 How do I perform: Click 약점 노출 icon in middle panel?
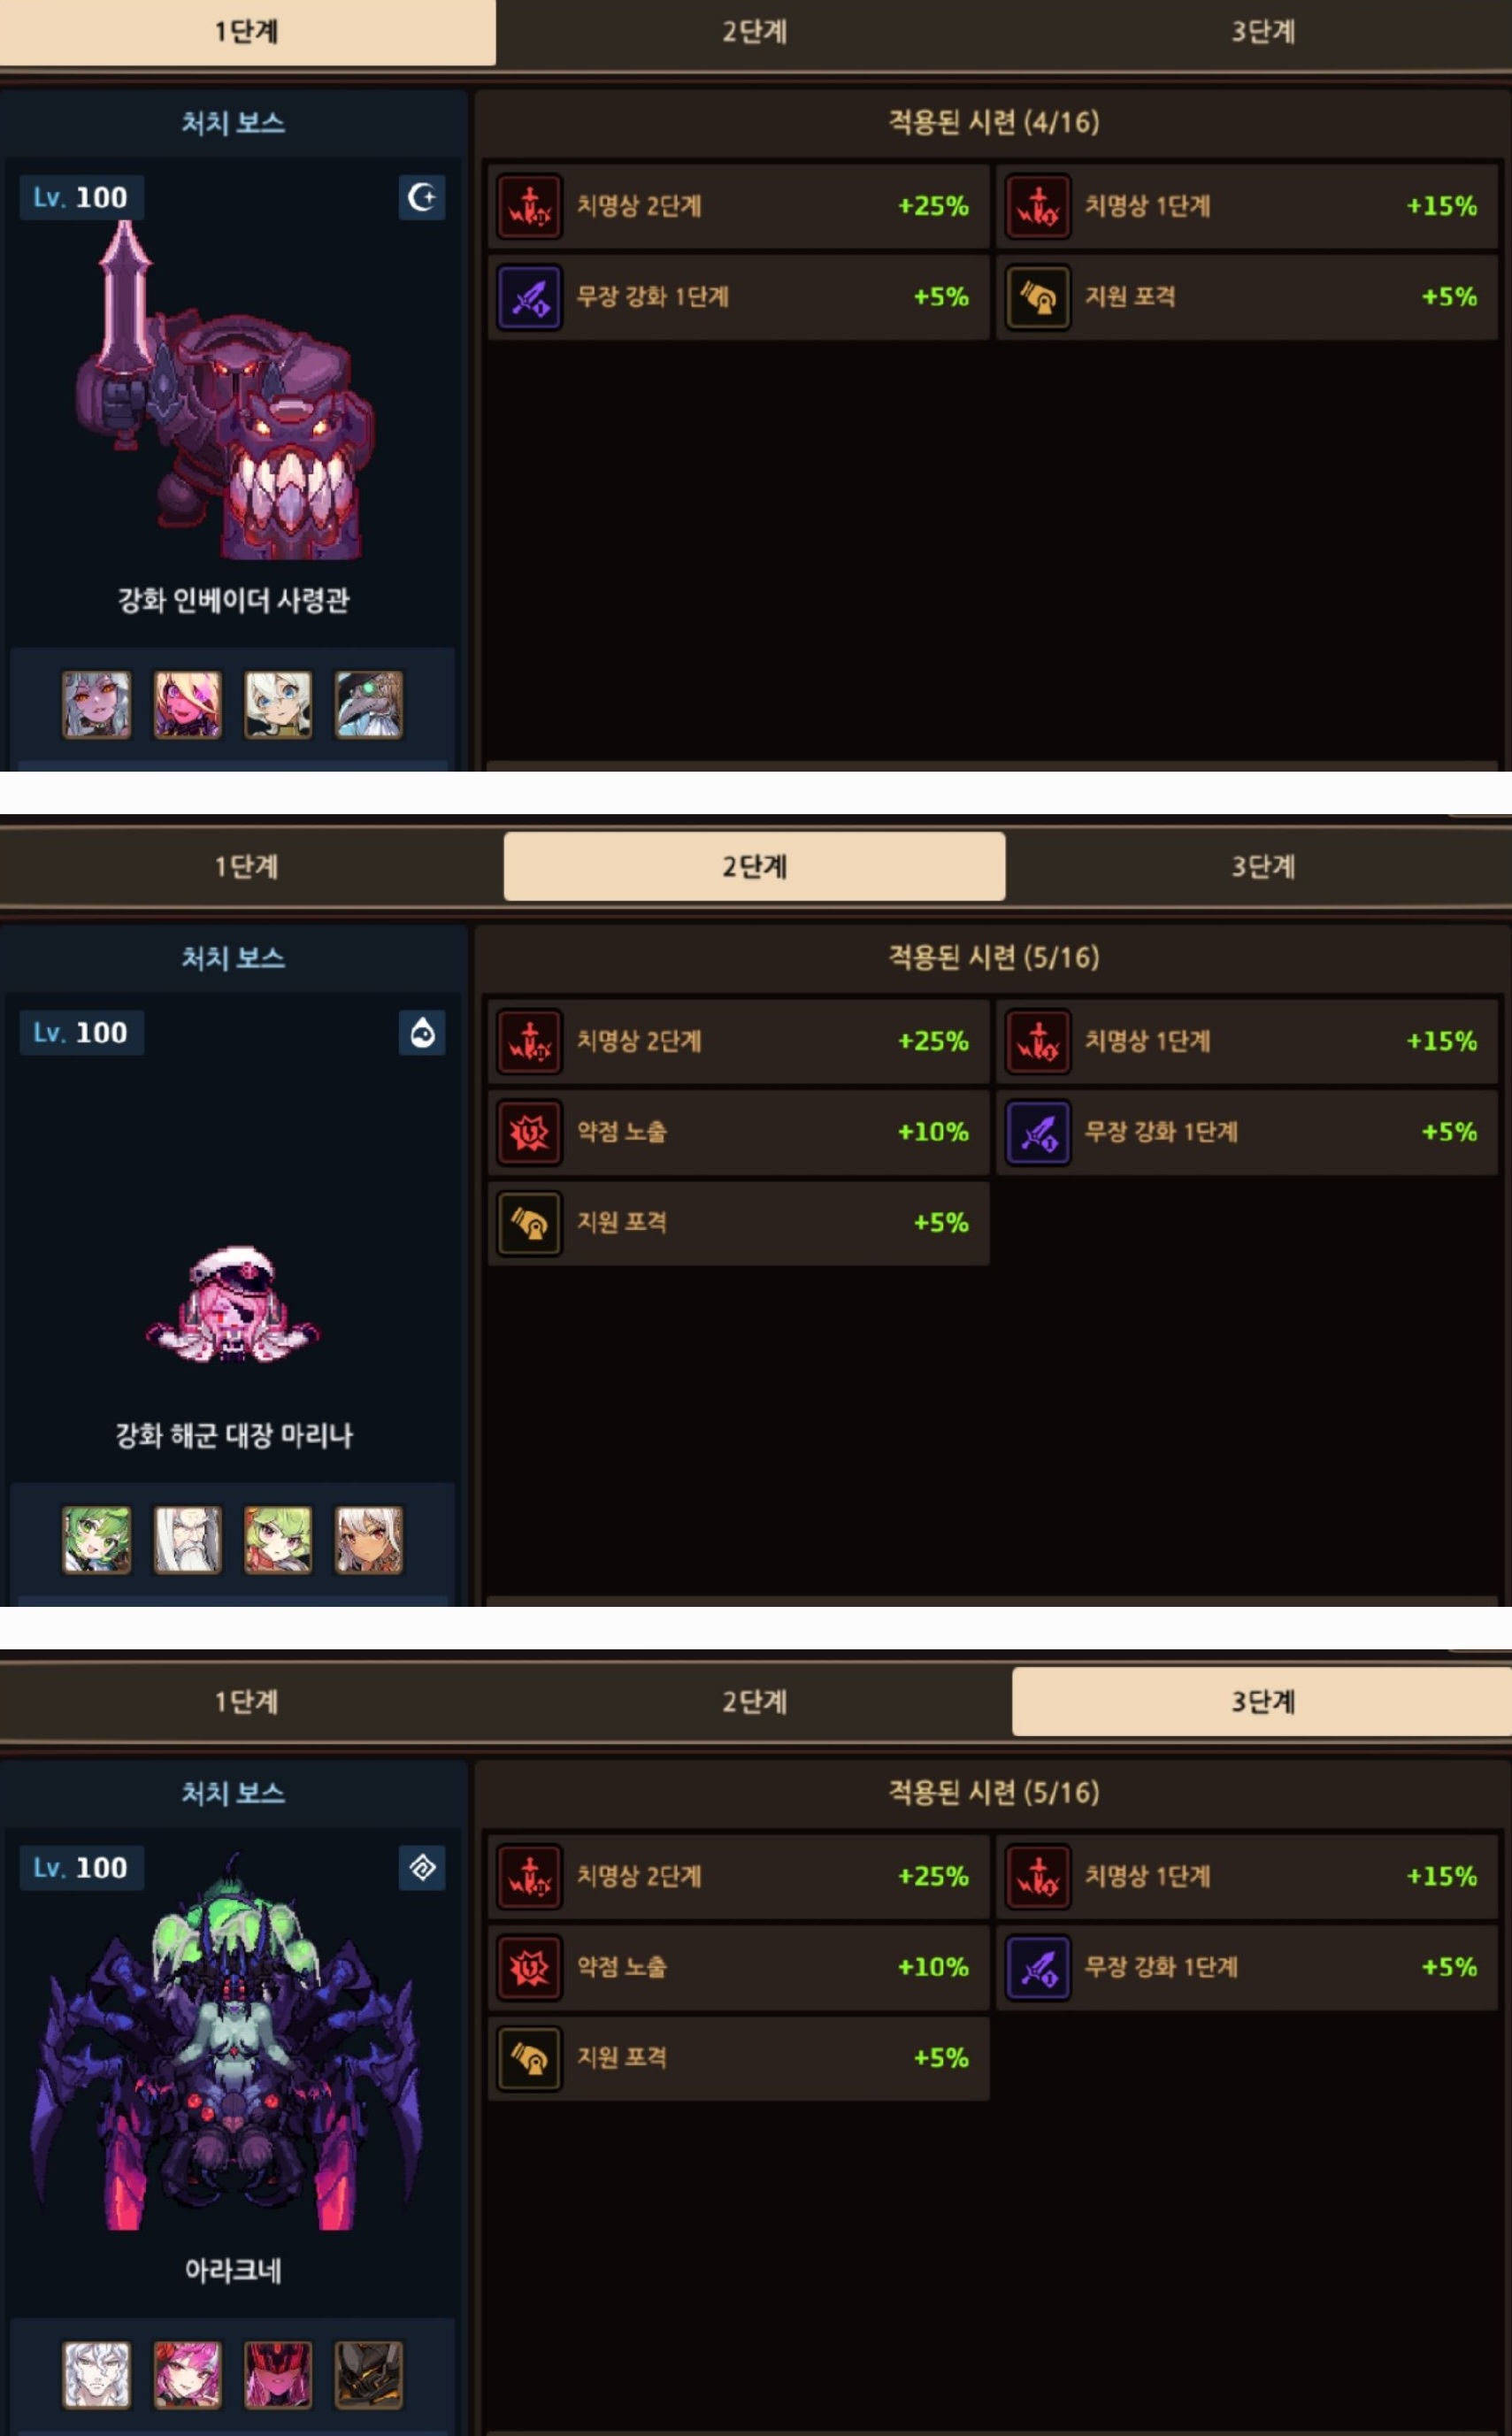click(530, 1132)
